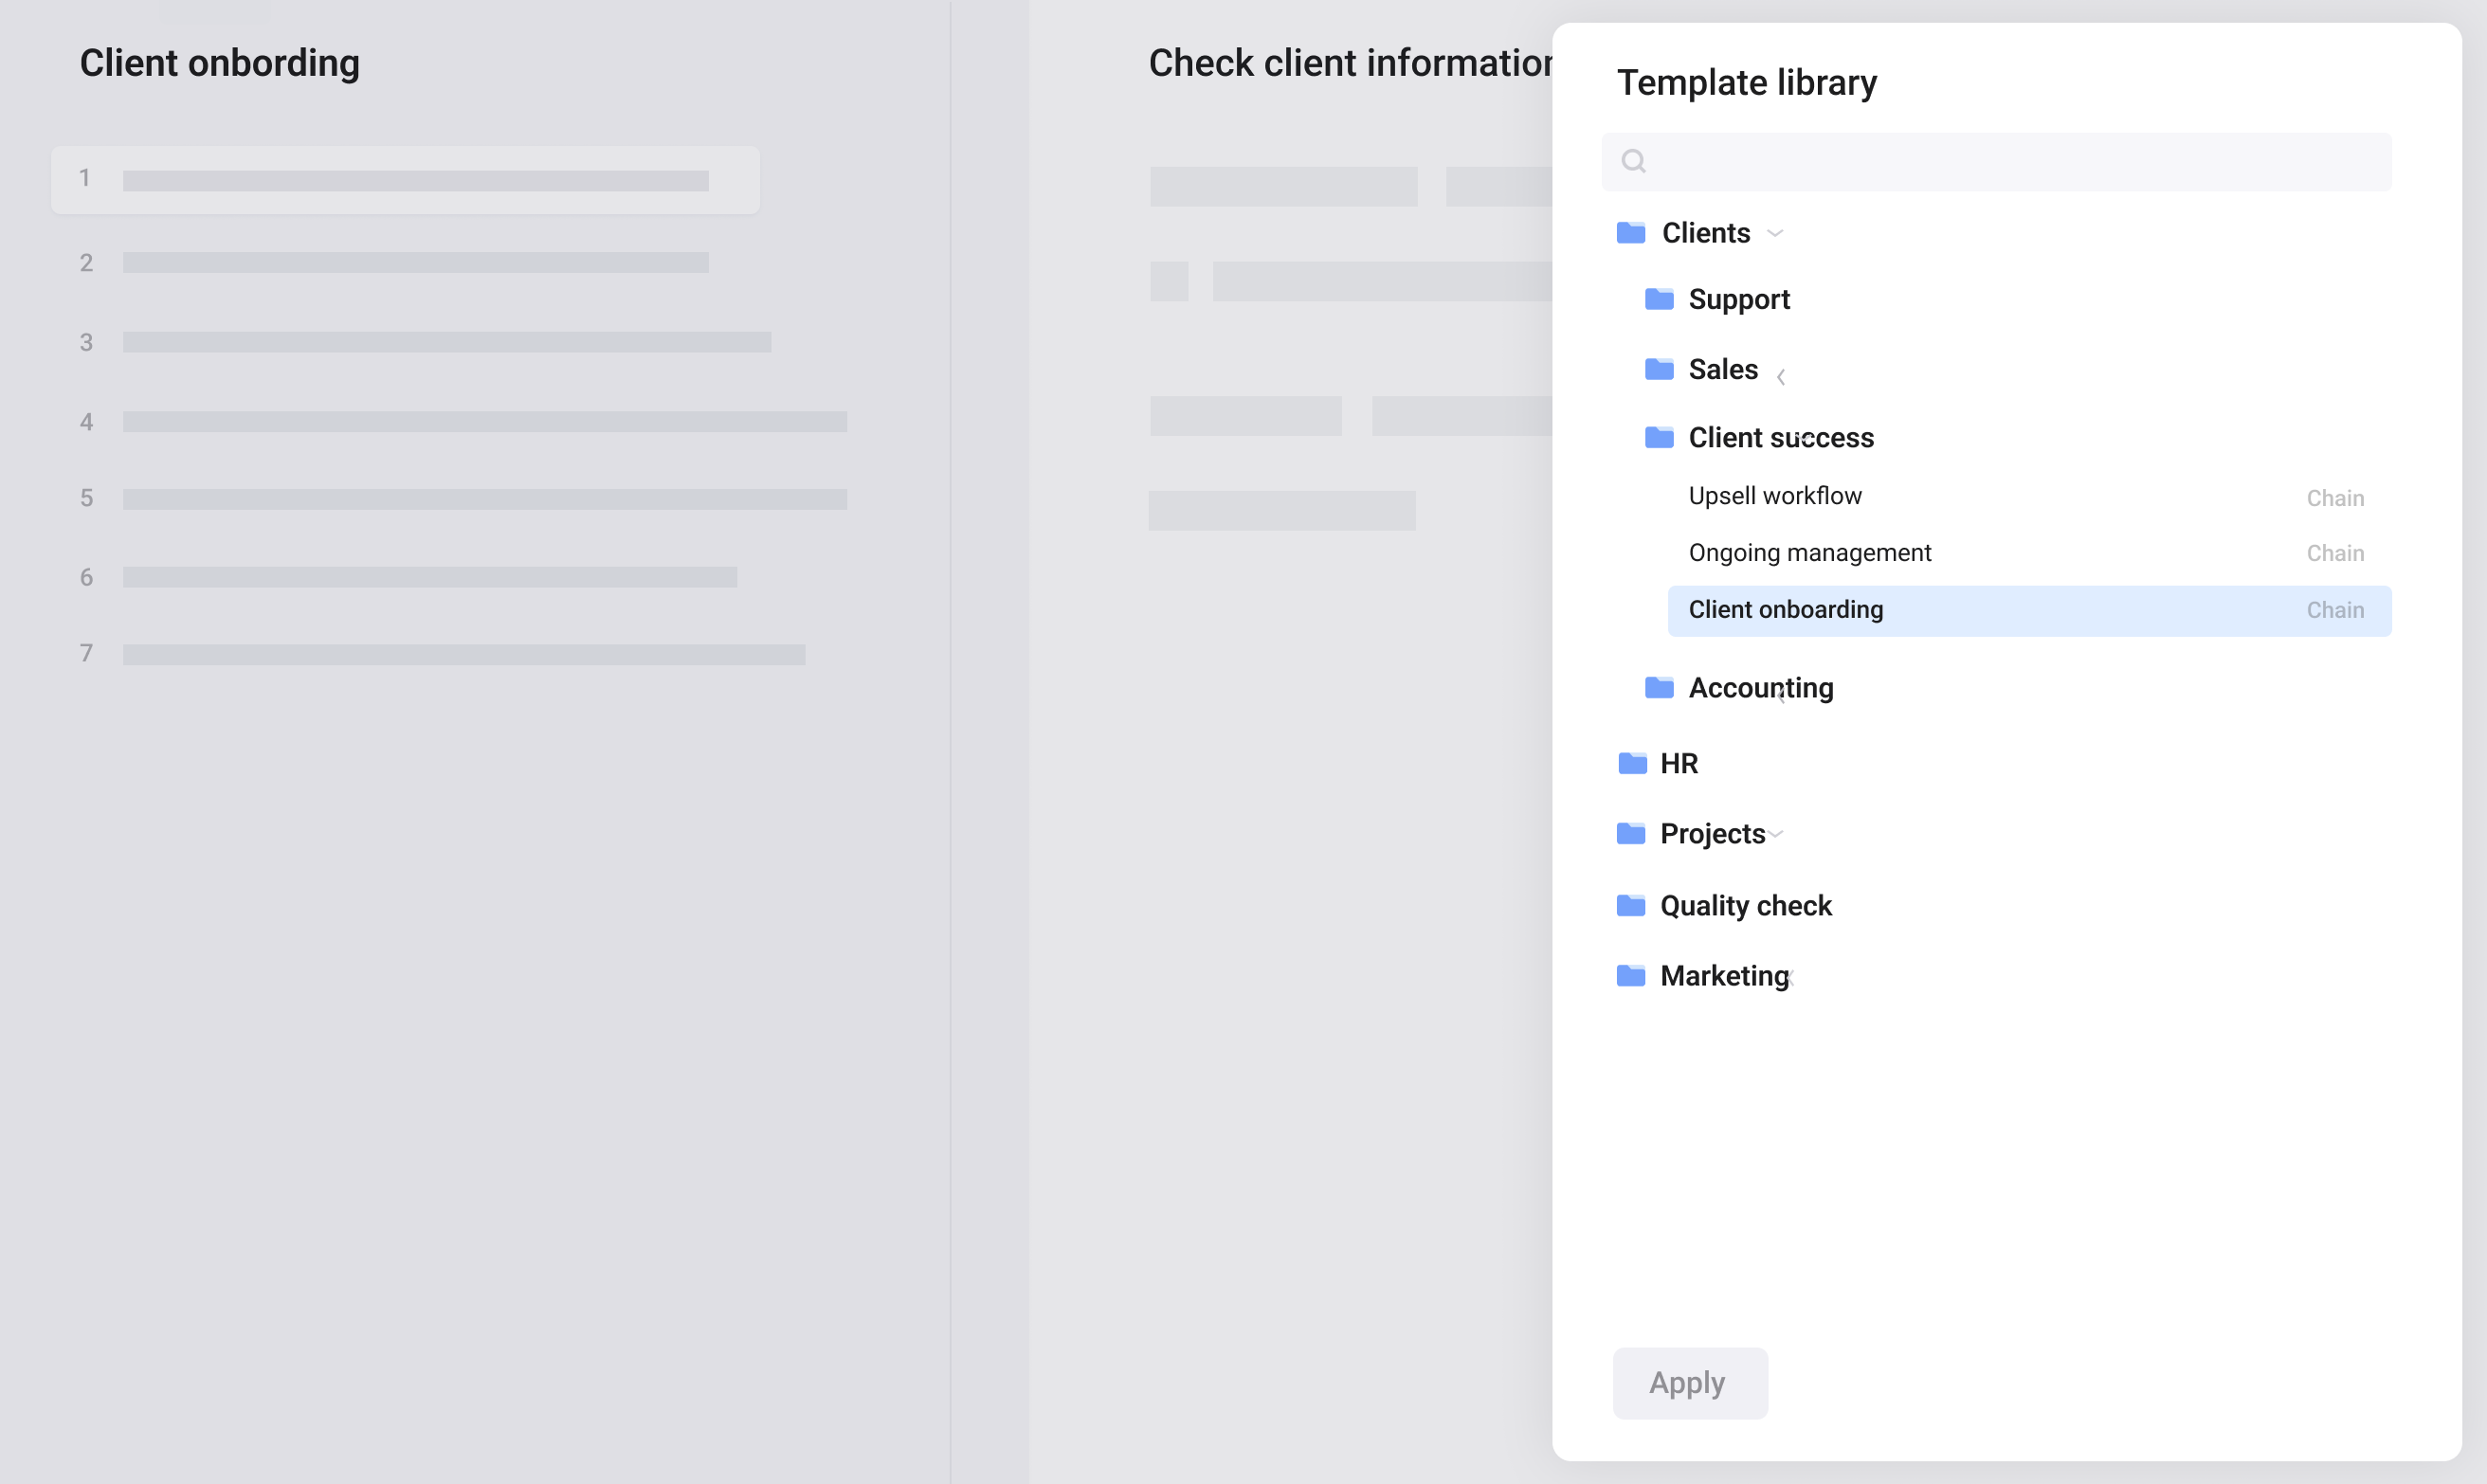Viewport: 2487px width, 1484px height.
Task: Select step 7 in Client onbording list
Action: pos(442,654)
